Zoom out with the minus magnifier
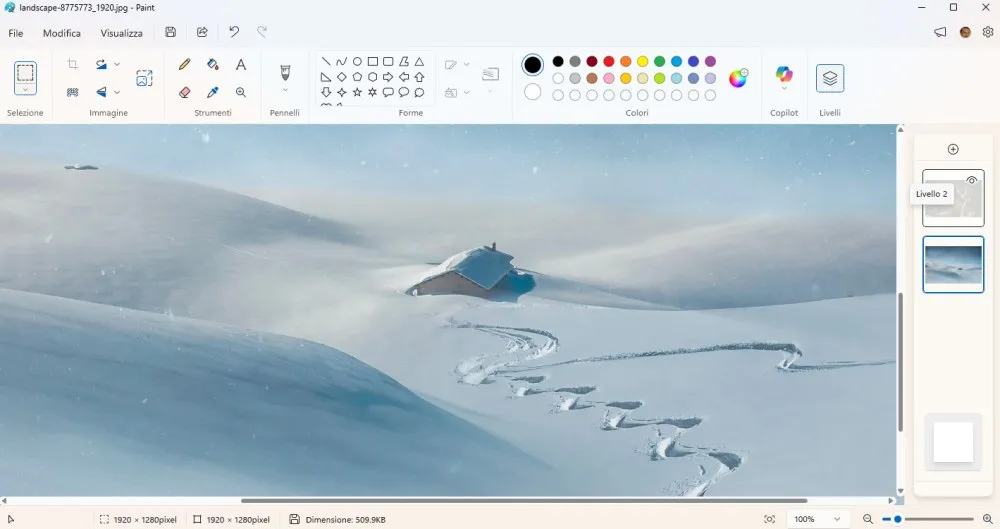1000x529 pixels. [x=867, y=519]
